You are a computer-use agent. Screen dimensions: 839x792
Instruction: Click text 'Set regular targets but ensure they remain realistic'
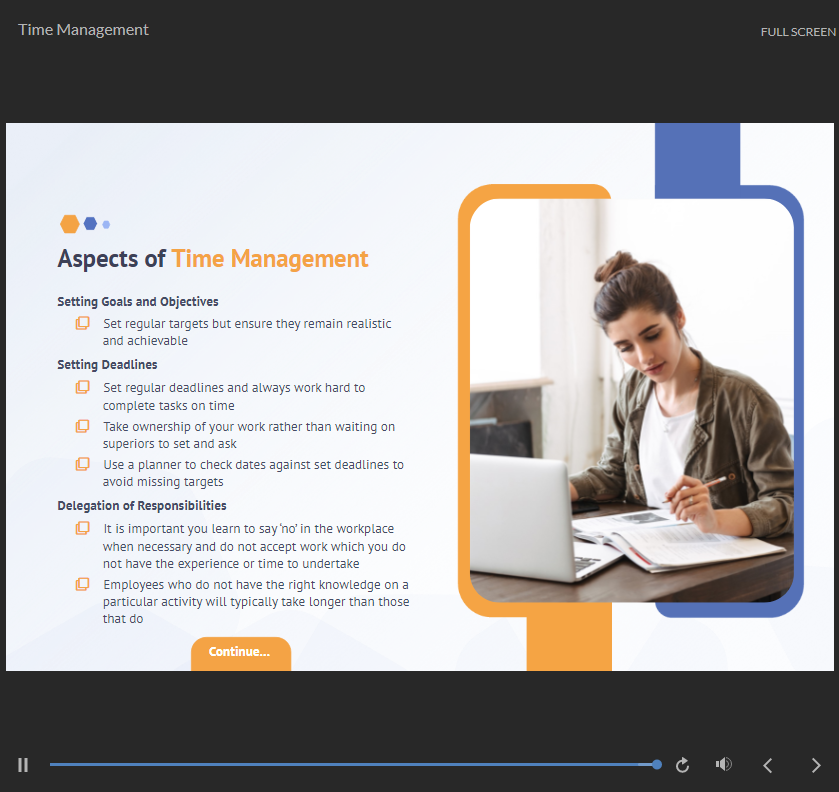point(247,324)
